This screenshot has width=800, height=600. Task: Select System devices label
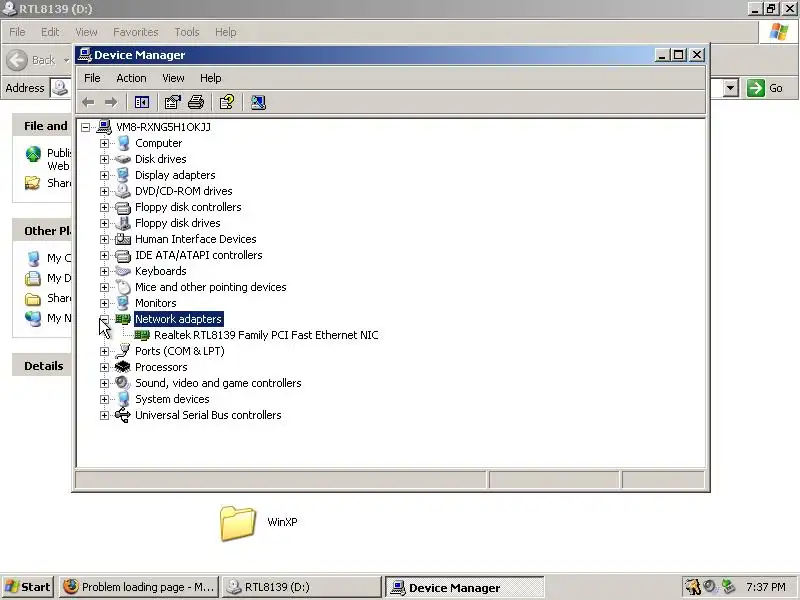(172, 399)
